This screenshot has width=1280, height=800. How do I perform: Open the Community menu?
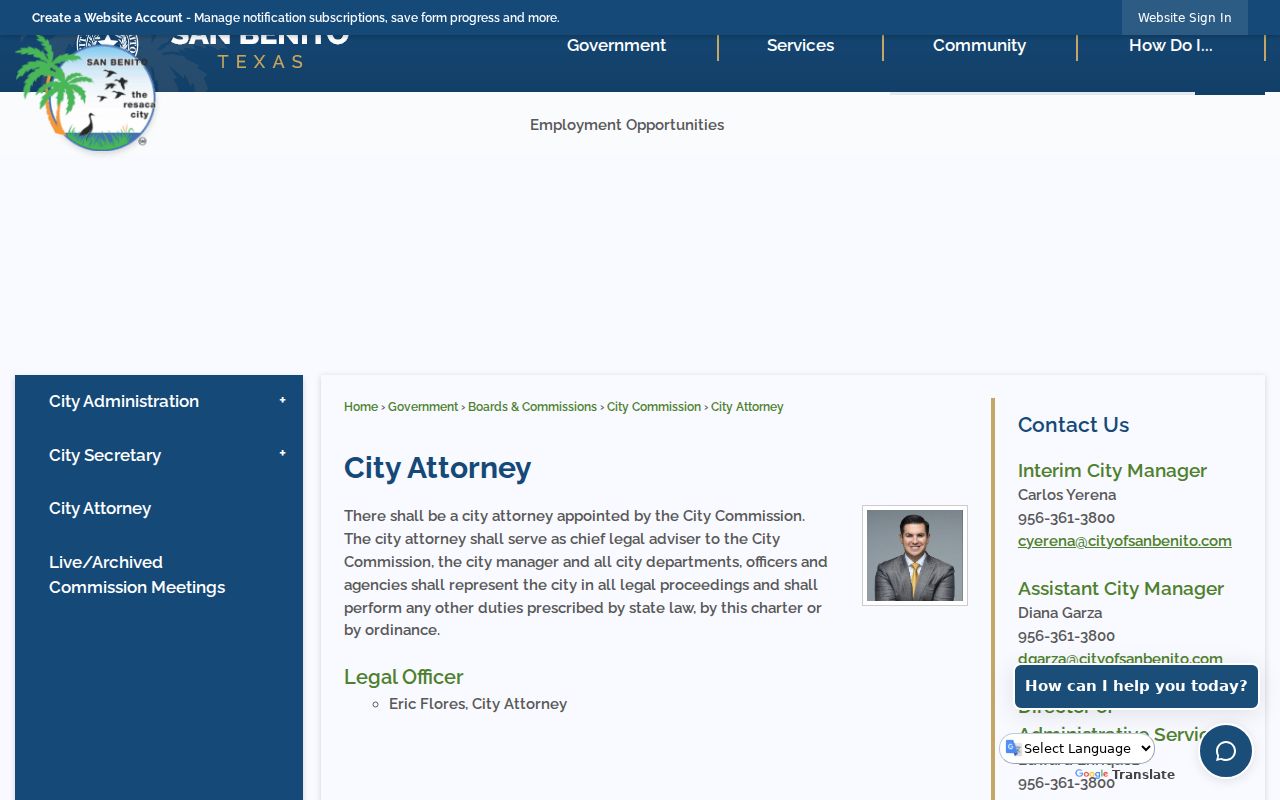979,46
